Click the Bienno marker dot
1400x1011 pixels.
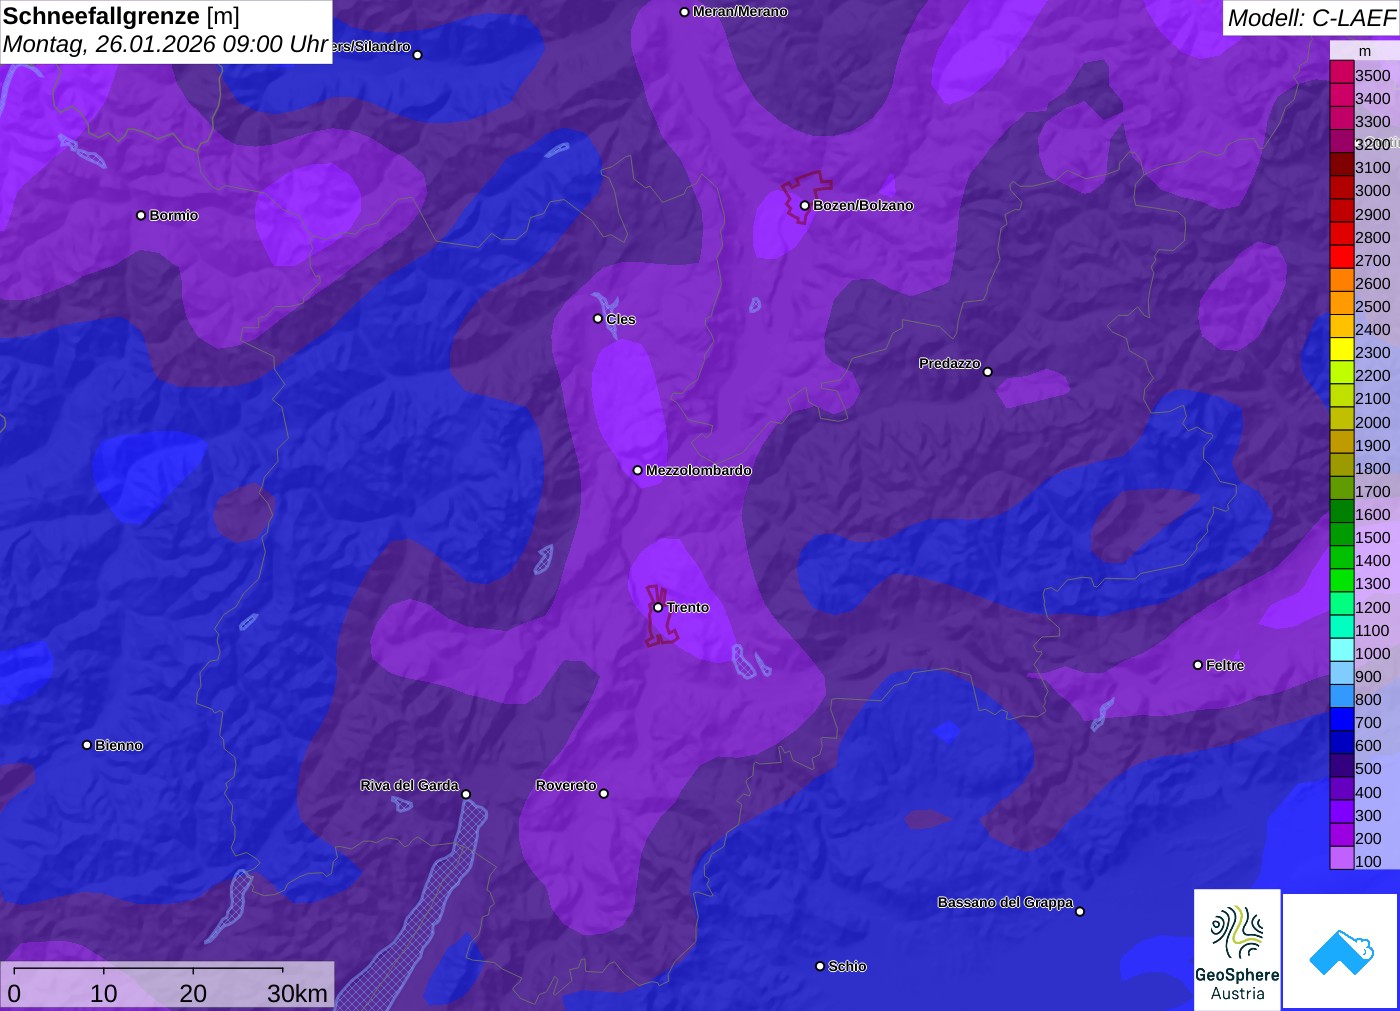pyautogui.click(x=87, y=745)
